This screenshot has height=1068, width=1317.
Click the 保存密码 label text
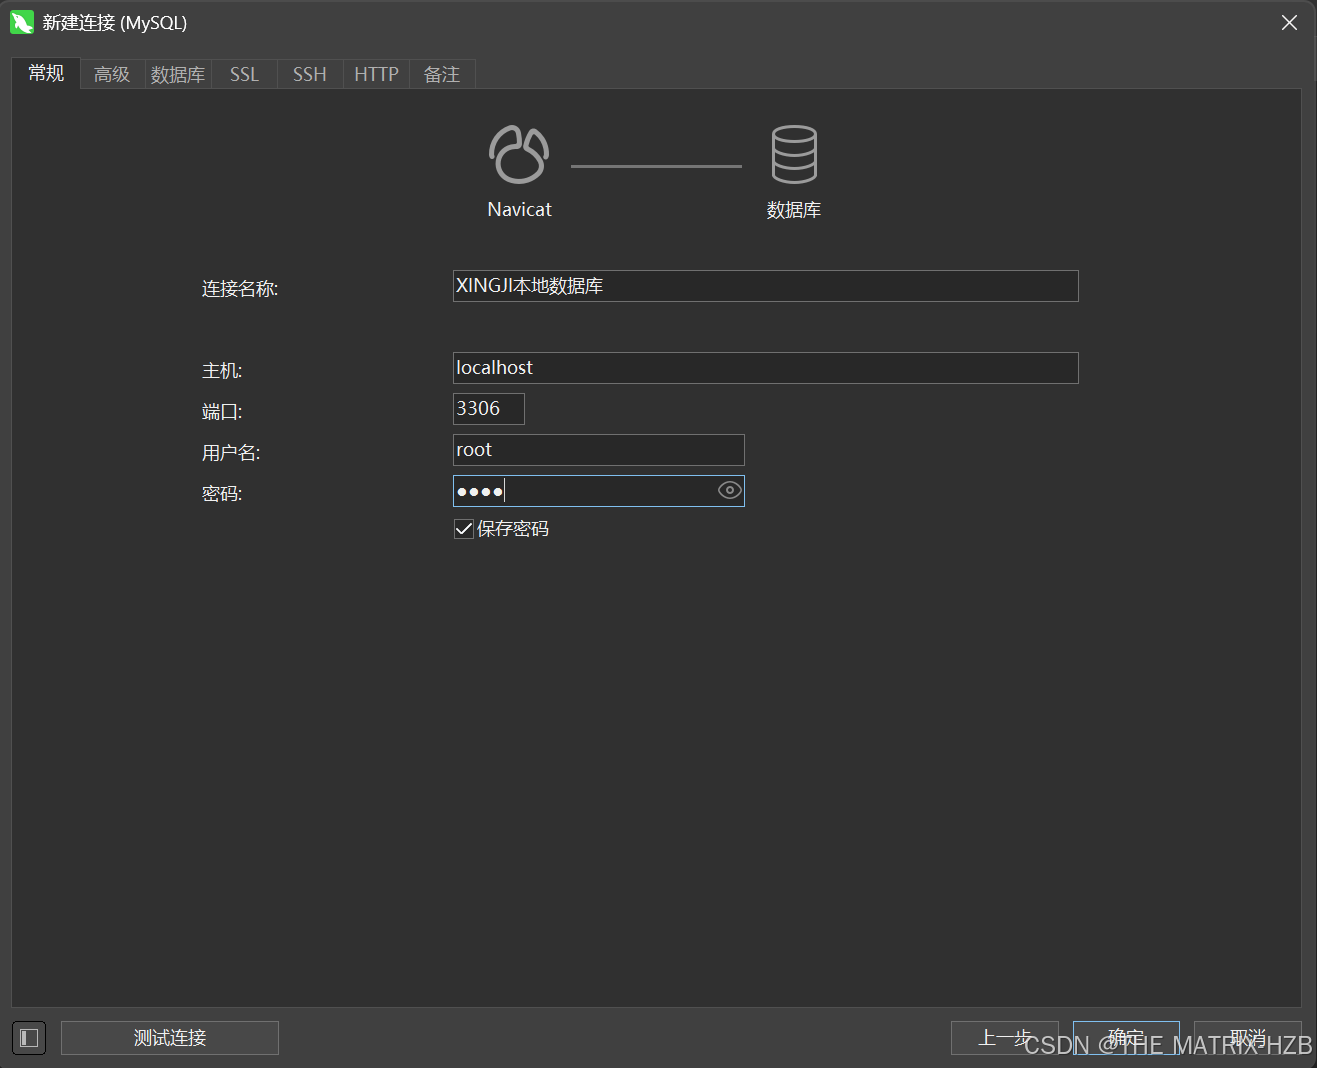(513, 529)
